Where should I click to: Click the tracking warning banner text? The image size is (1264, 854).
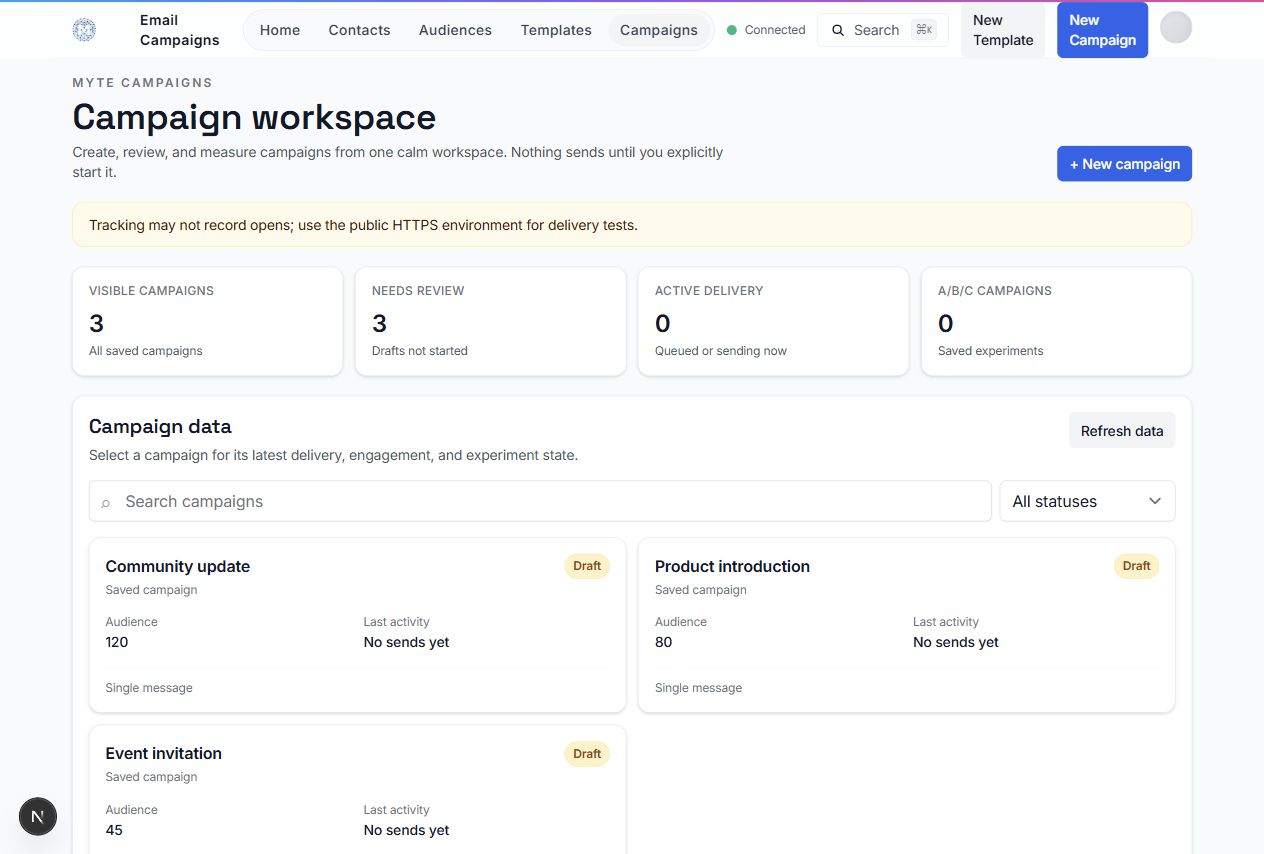[363, 225]
